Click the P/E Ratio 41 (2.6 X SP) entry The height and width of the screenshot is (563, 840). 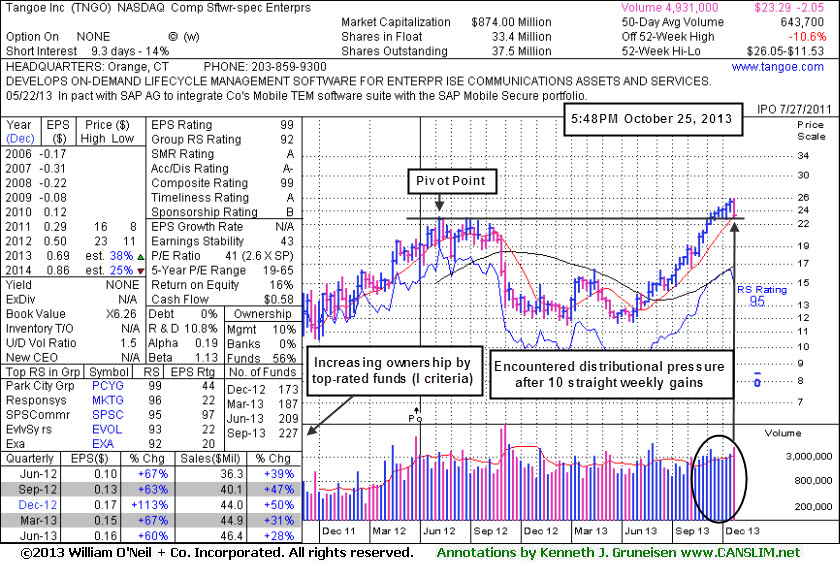(x=222, y=256)
